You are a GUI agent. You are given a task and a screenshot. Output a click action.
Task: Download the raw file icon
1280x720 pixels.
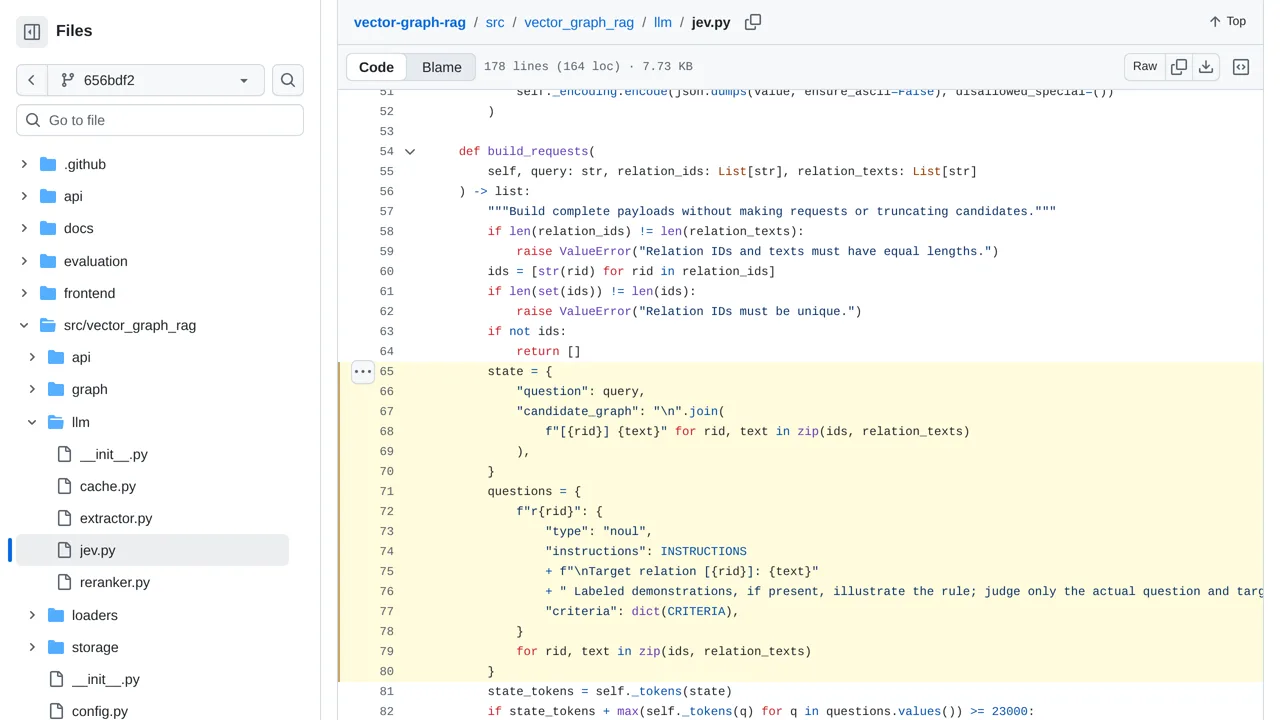tap(1206, 67)
